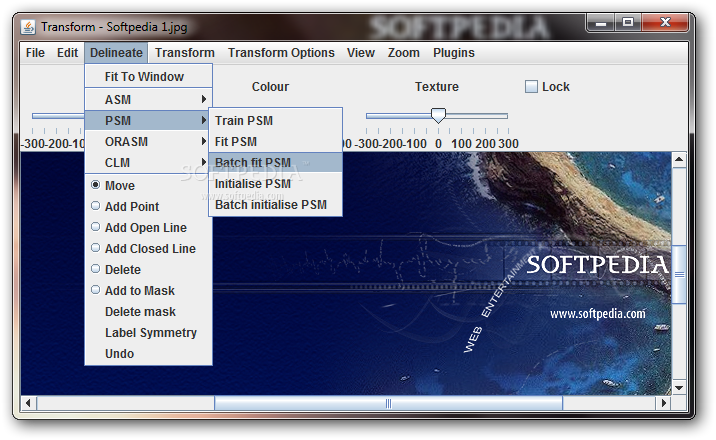Select Fit PSM
Image resolution: width=716 pixels, height=440 pixels.
point(275,141)
